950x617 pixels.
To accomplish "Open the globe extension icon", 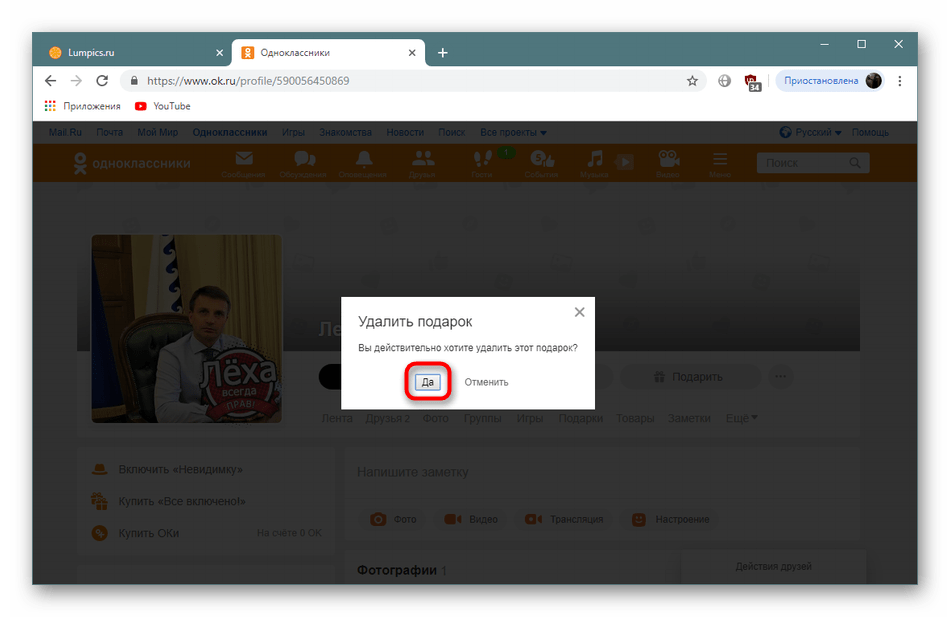I will [724, 81].
